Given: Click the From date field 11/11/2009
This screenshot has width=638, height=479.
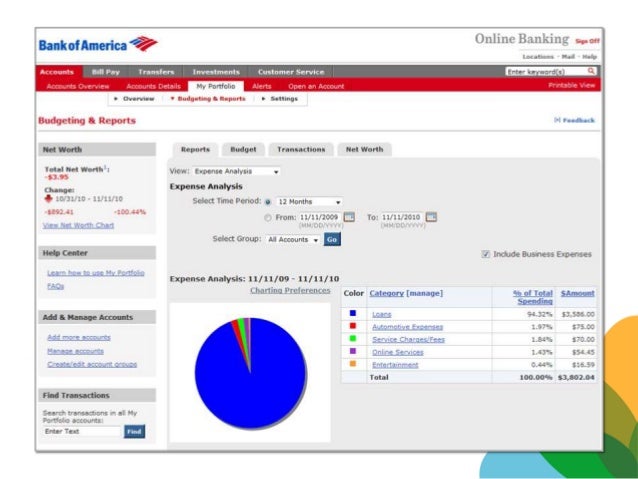Looking at the screenshot, I should pyautogui.click(x=319, y=217).
